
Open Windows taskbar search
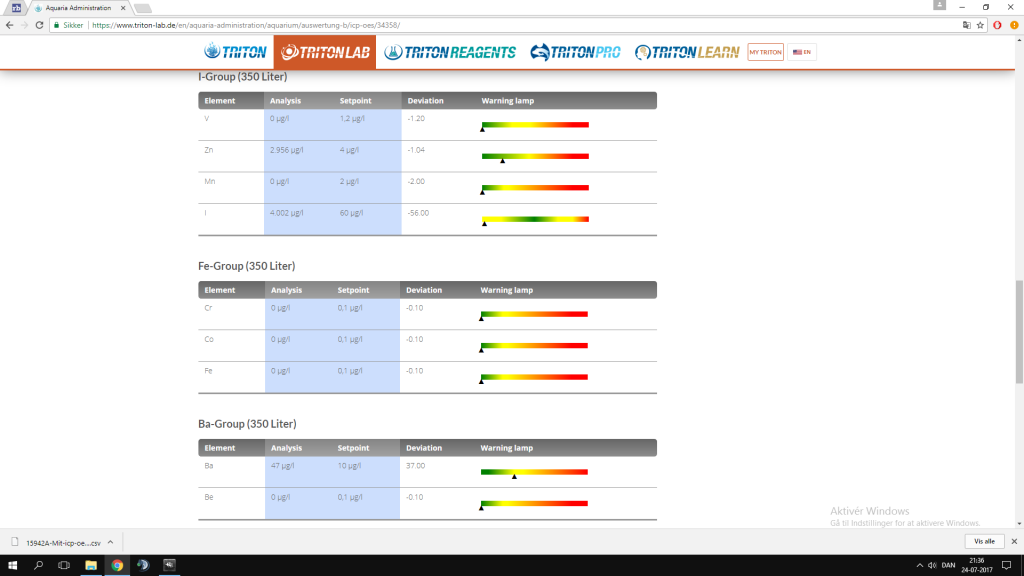click(x=38, y=565)
